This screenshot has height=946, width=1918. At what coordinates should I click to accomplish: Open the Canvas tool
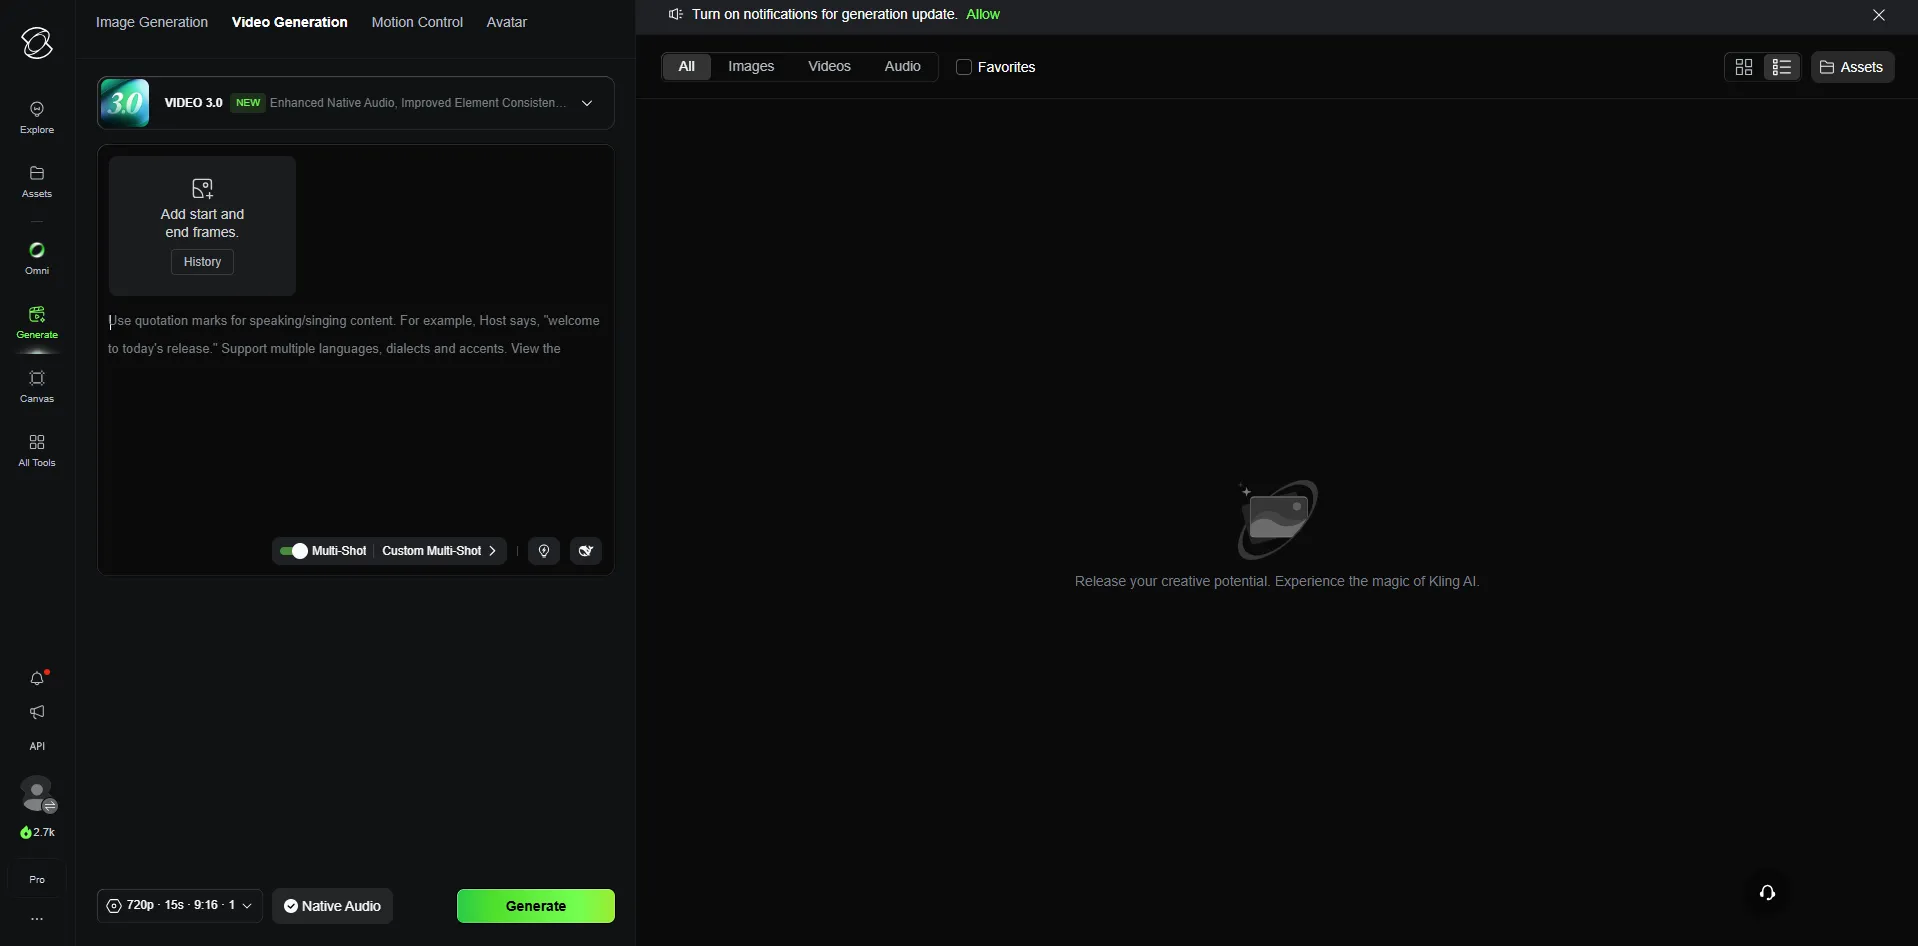pos(37,385)
